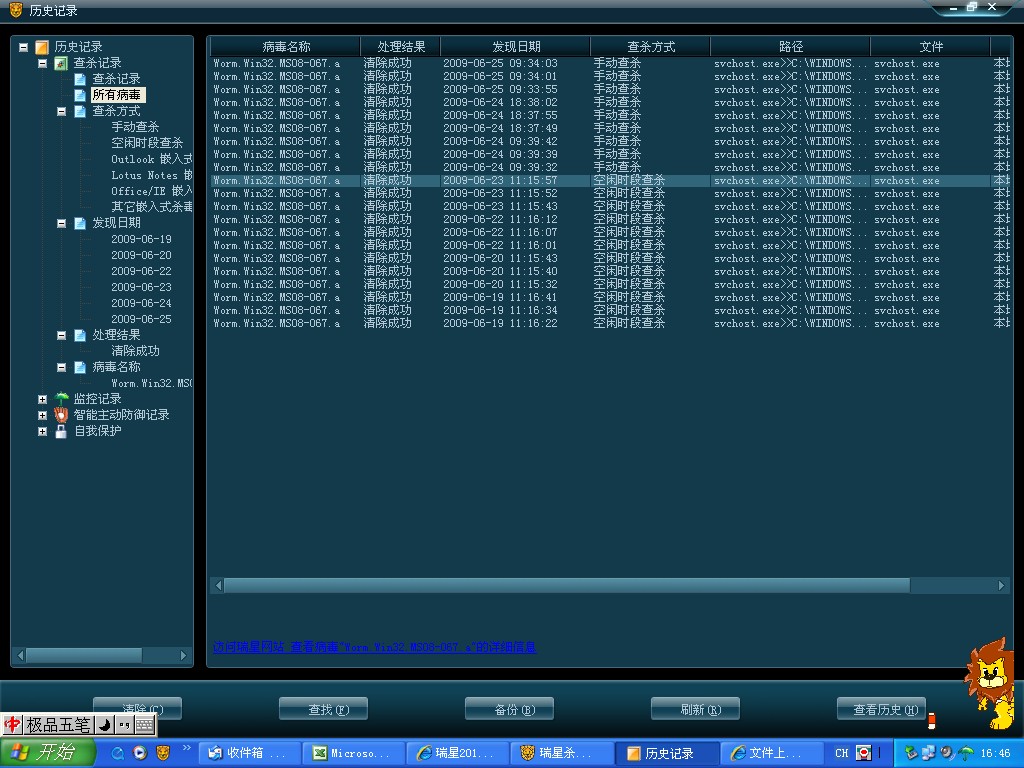Sort by 处理结果 column header
The height and width of the screenshot is (768, 1024).
tap(400, 47)
